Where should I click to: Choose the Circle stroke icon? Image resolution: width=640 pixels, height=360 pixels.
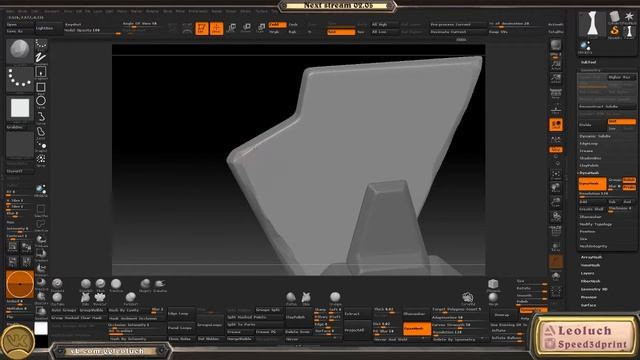pyautogui.click(x=41, y=101)
